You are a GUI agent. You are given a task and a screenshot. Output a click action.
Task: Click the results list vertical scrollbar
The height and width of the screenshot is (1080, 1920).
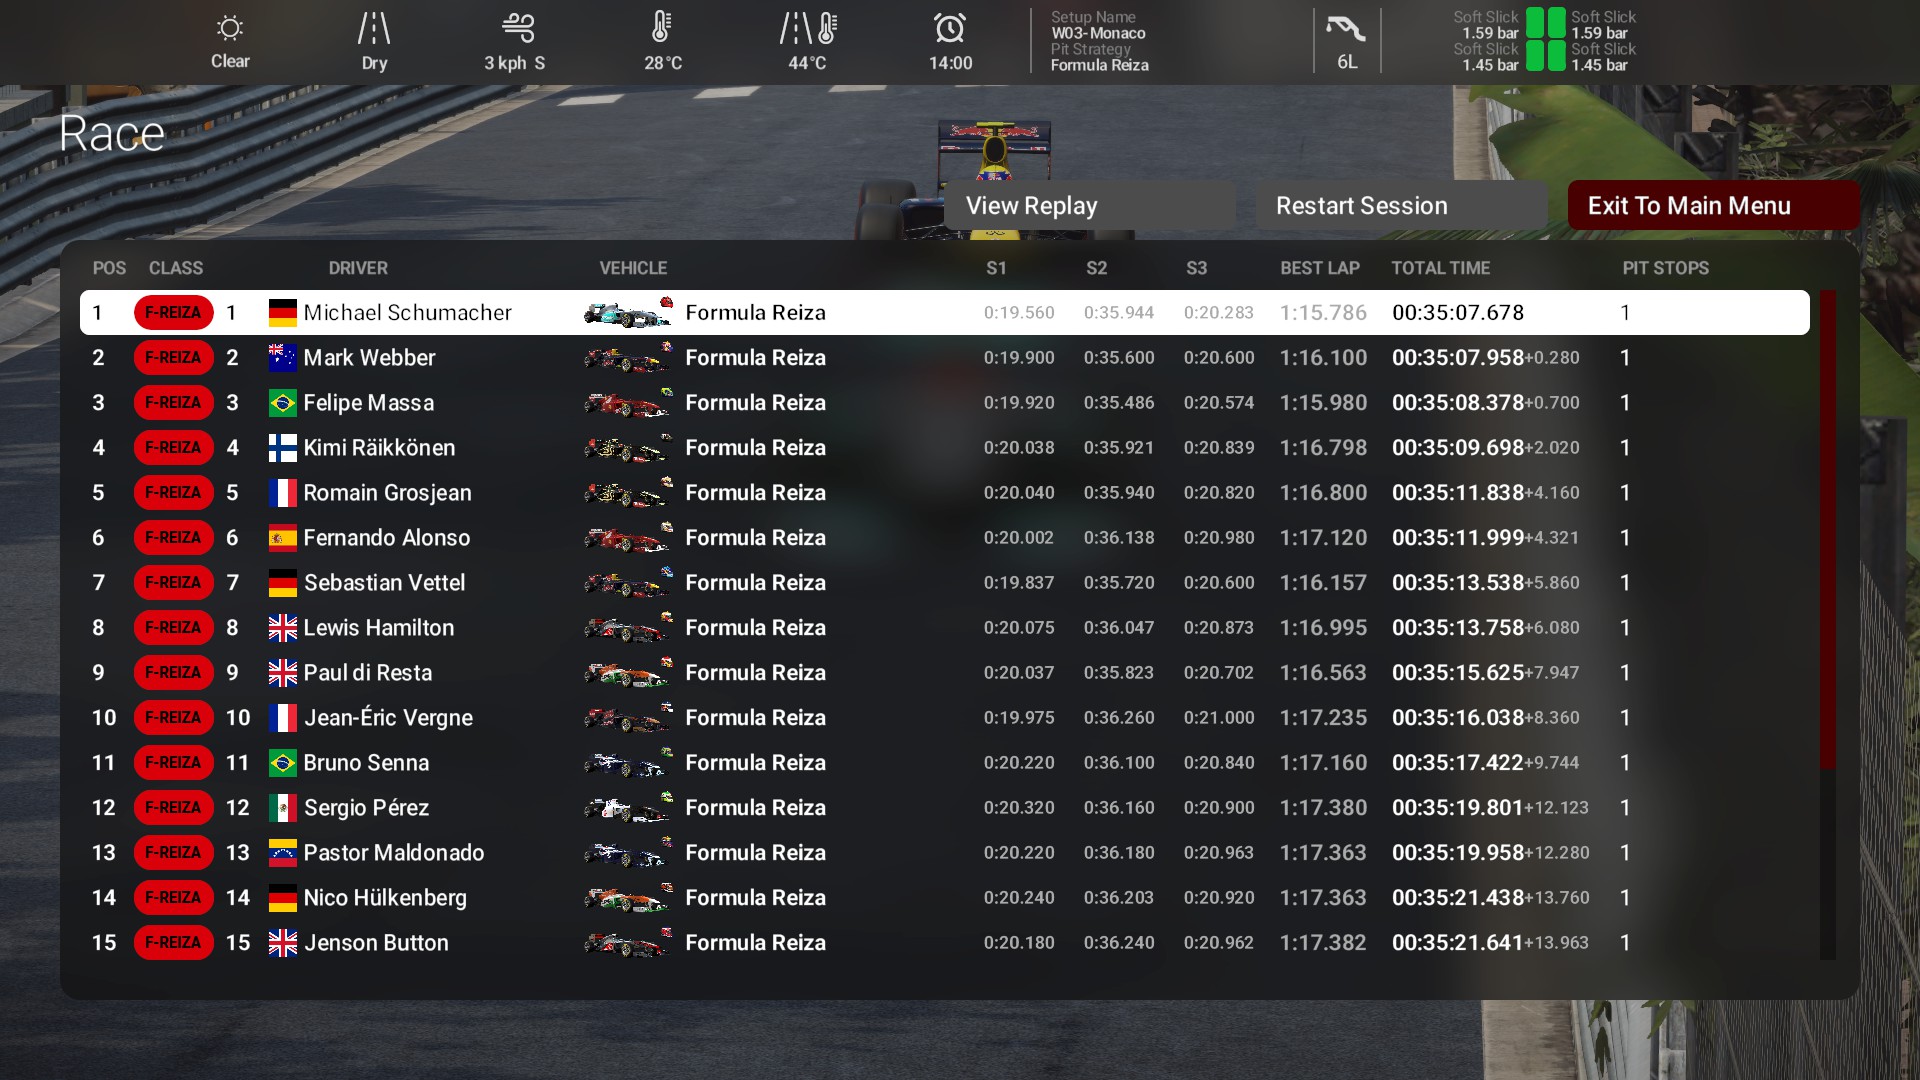tap(1828, 530)
